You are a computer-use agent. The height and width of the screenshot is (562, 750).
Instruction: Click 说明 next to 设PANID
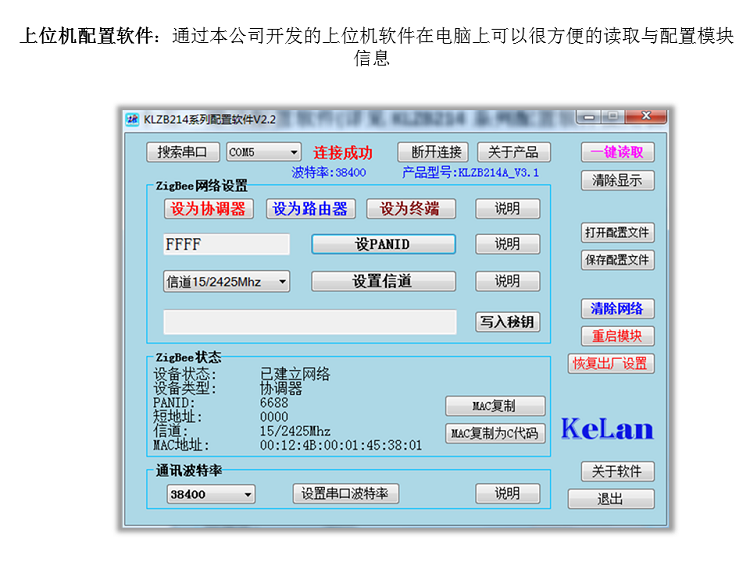507,244
